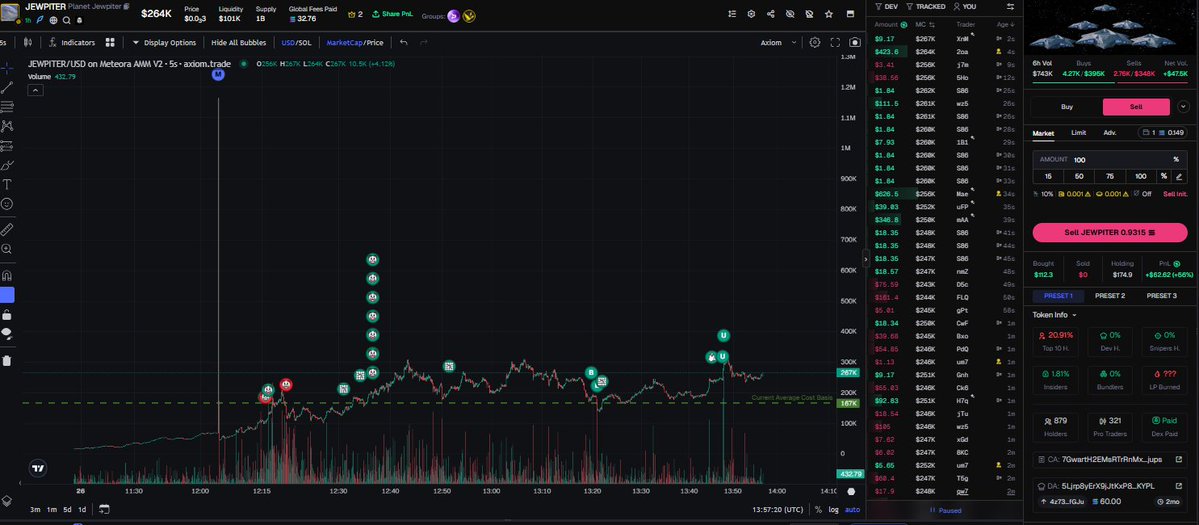
Task: Toggle auto scale on chart
Action: (x=852, y=510)
